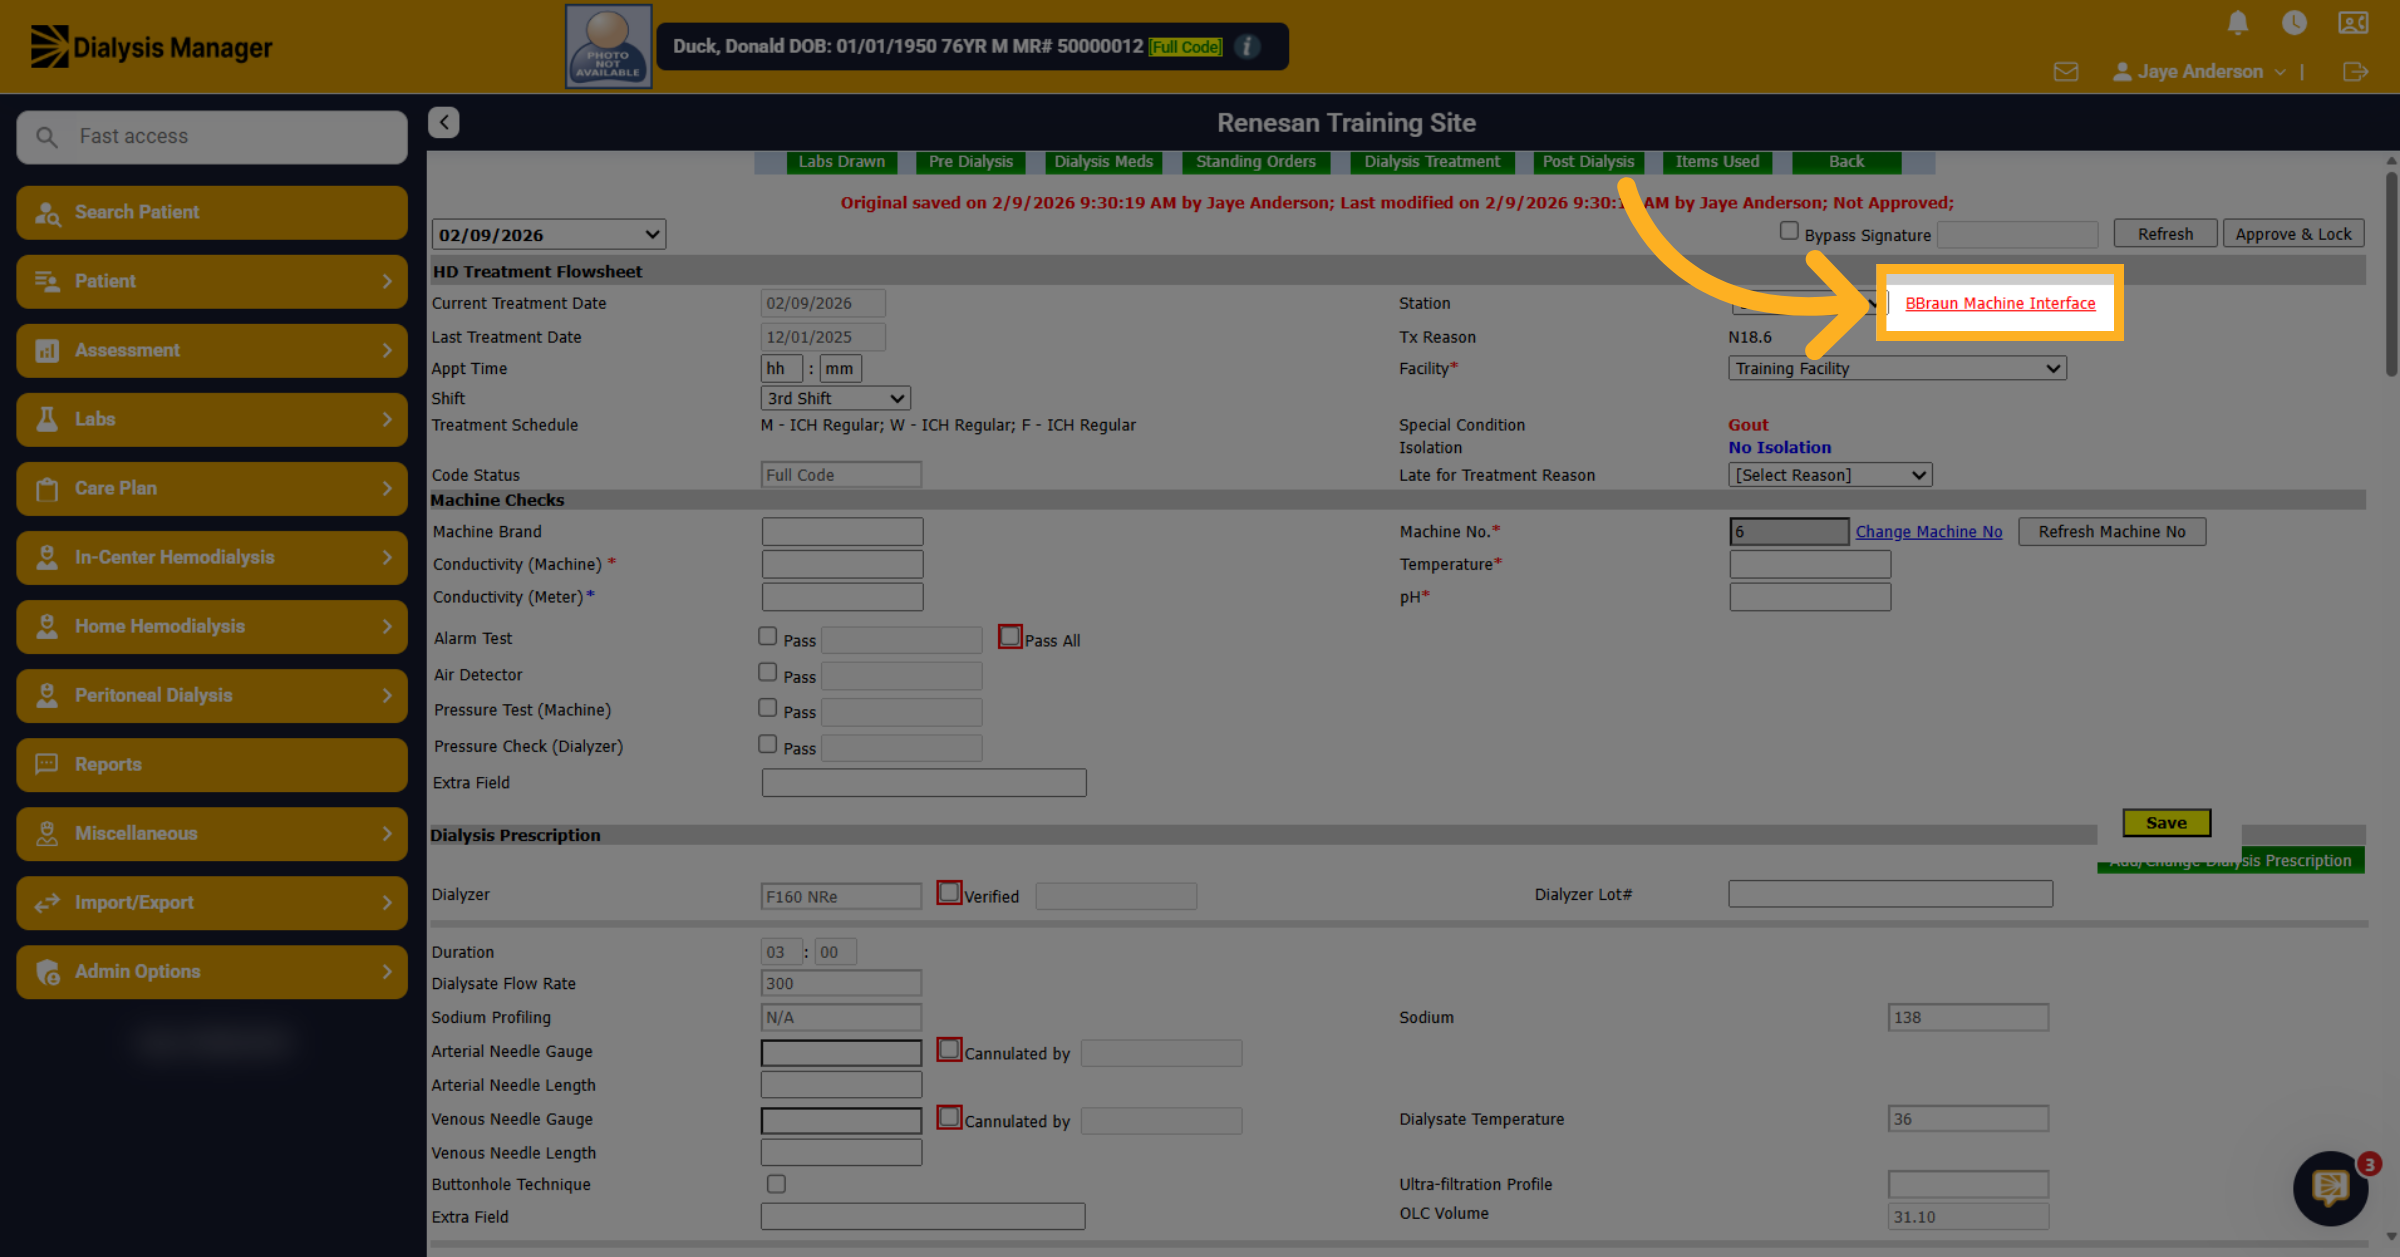Click the patient info icon

pyautogui.click(x=1247, y=46)
